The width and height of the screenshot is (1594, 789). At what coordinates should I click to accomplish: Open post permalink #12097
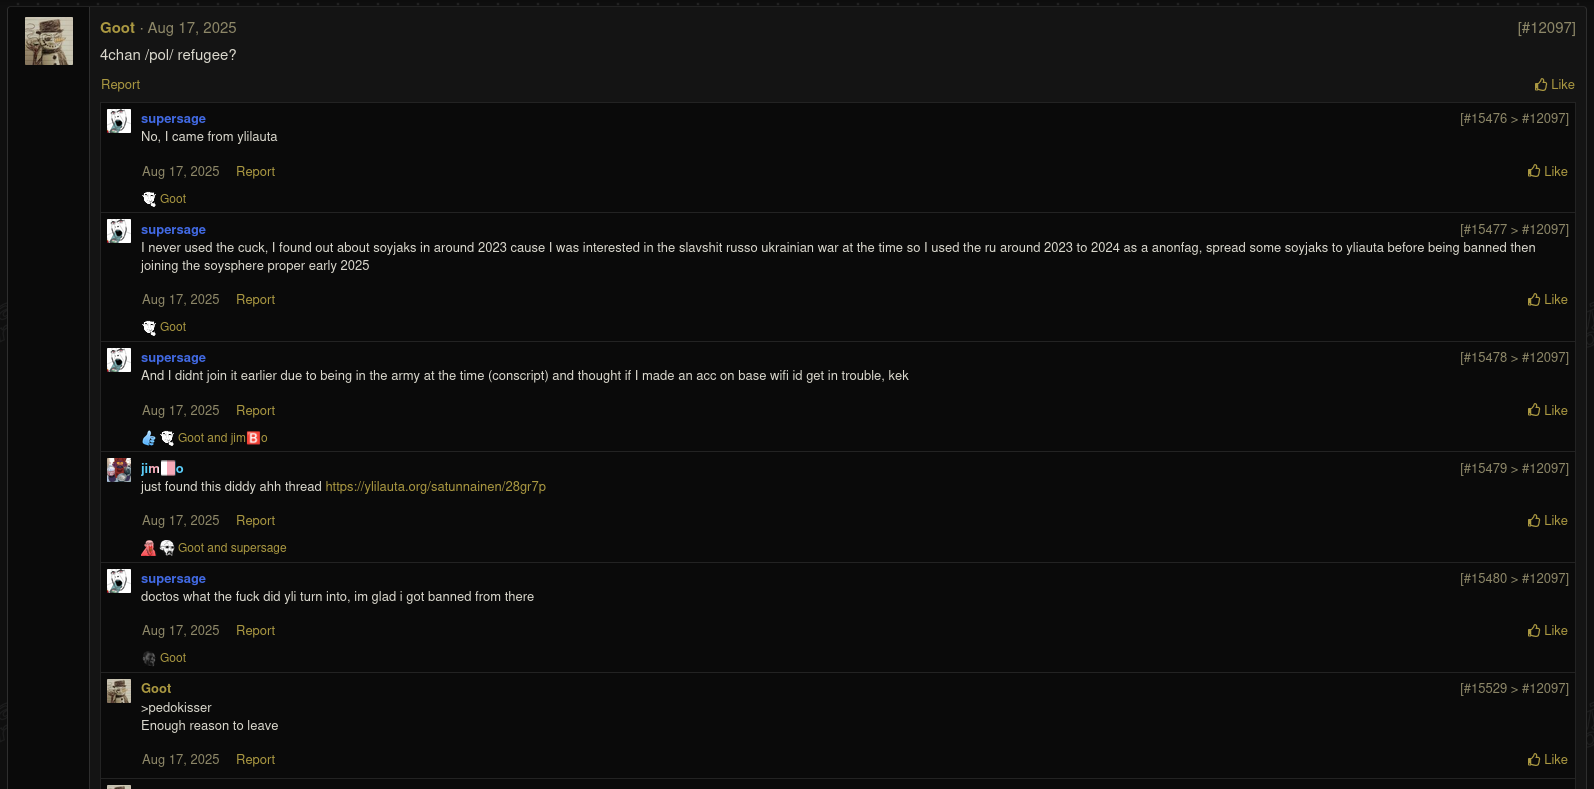click(x=1545, y=28)
